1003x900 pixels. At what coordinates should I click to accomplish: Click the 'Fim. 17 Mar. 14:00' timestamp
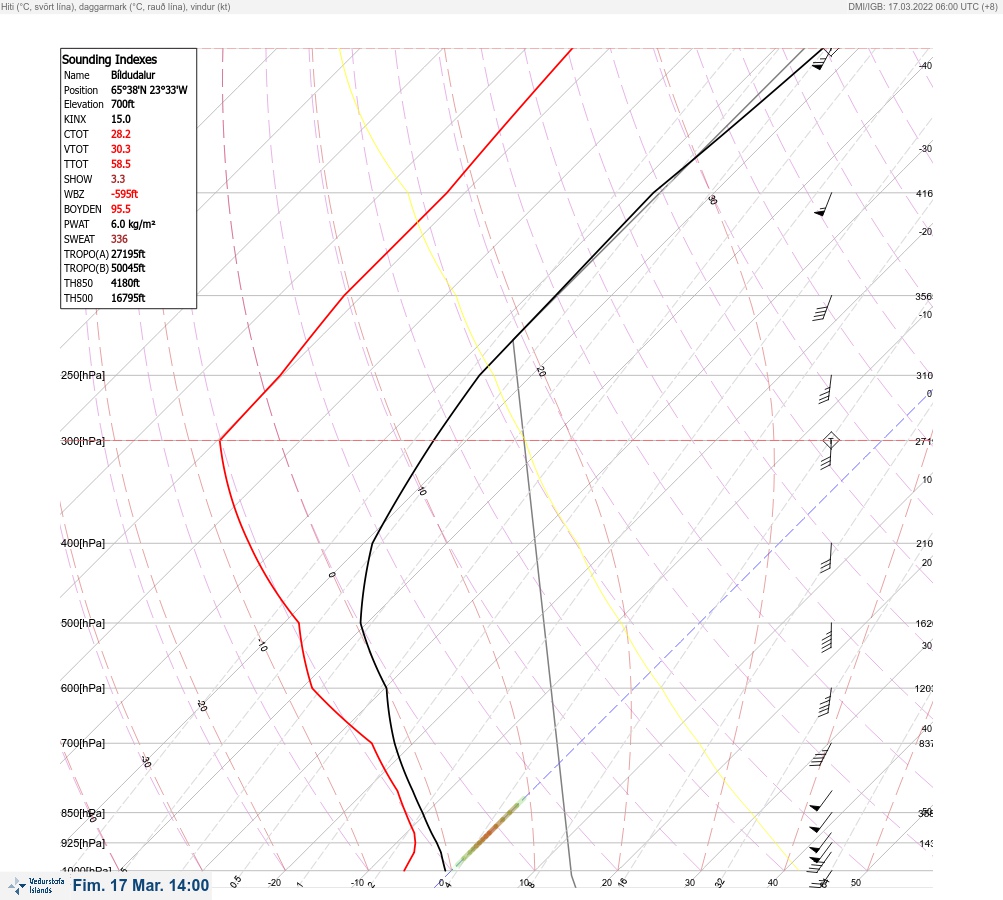(141, 885)
